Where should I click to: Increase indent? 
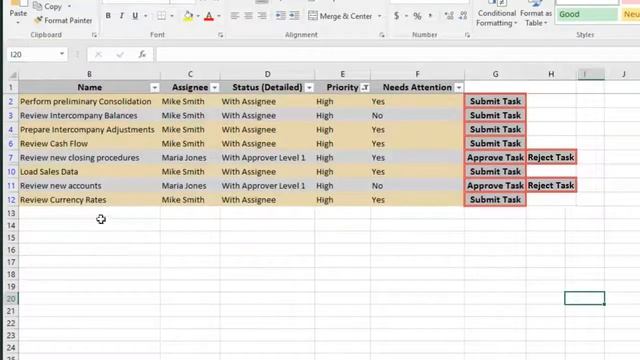294,16
